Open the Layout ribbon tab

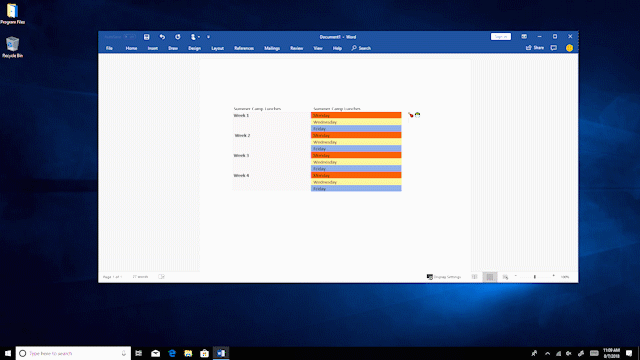[217, 48]
